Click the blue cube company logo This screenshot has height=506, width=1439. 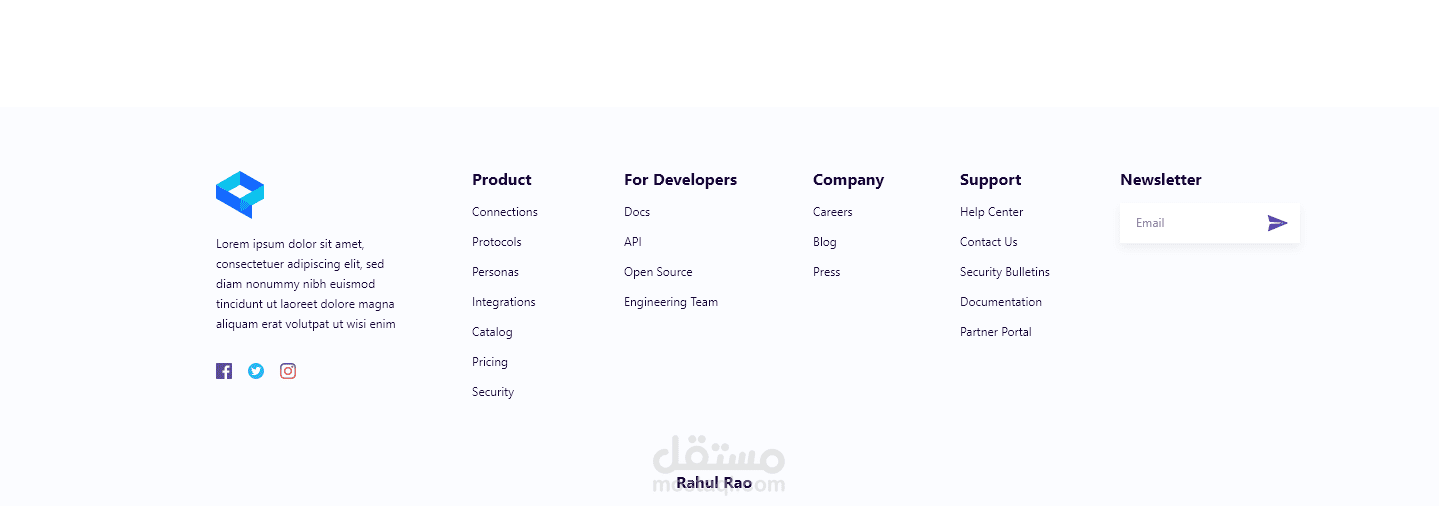click(x=240, y=194)
